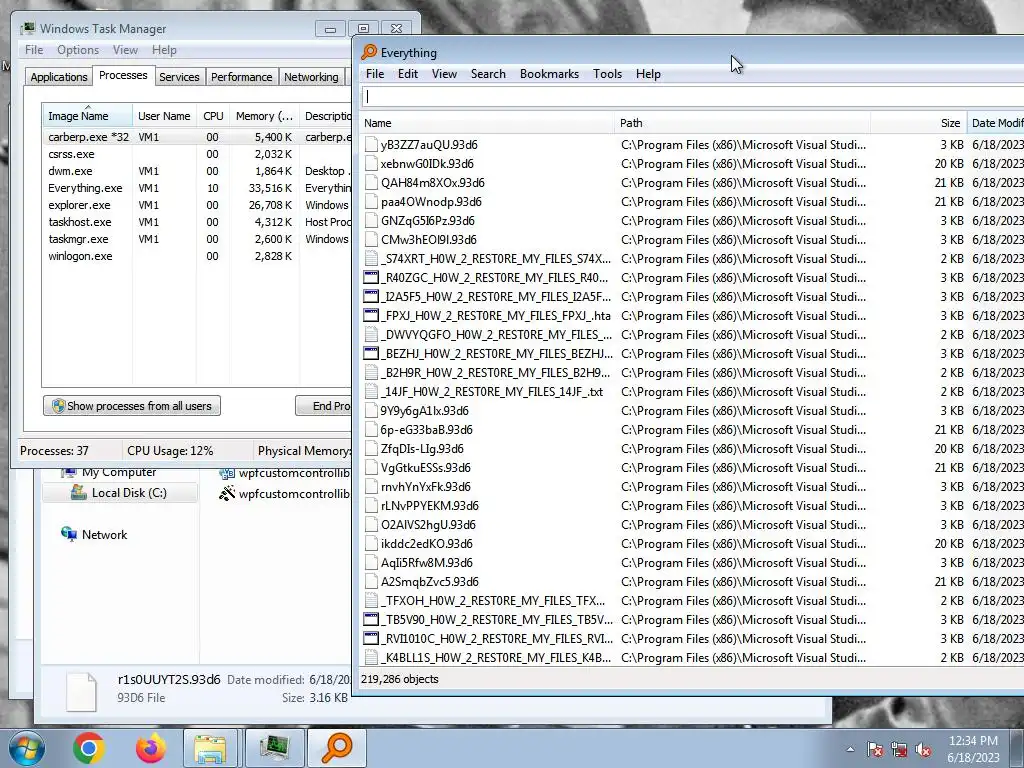This screenshot has width=1024, height=768.
Task: Switch to Services tab
Action: point(179,77)
